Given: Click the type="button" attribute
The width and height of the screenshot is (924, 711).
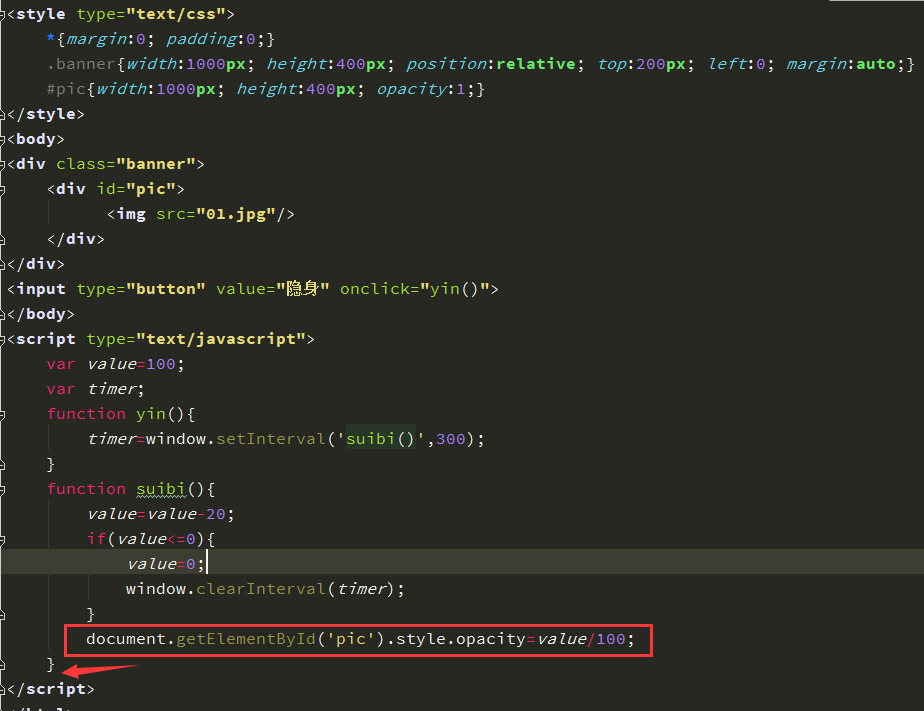Looking at the screenshot, I should point(141,289).
